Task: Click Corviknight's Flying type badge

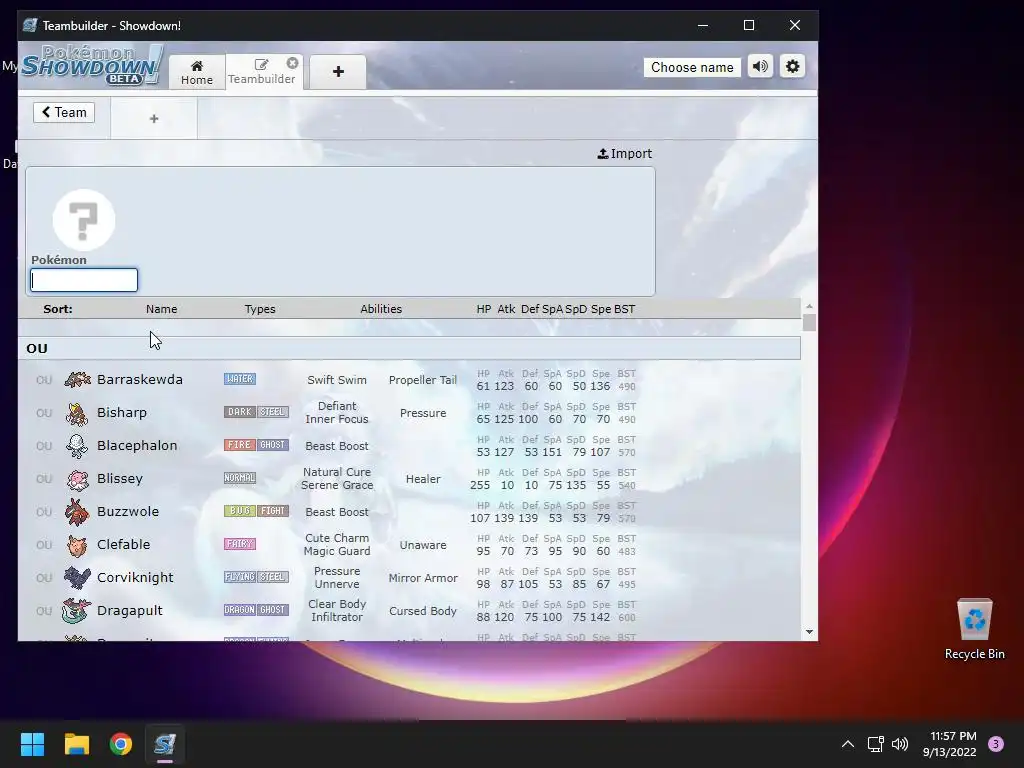Action: pyautogui.click(x=240, y=577)
